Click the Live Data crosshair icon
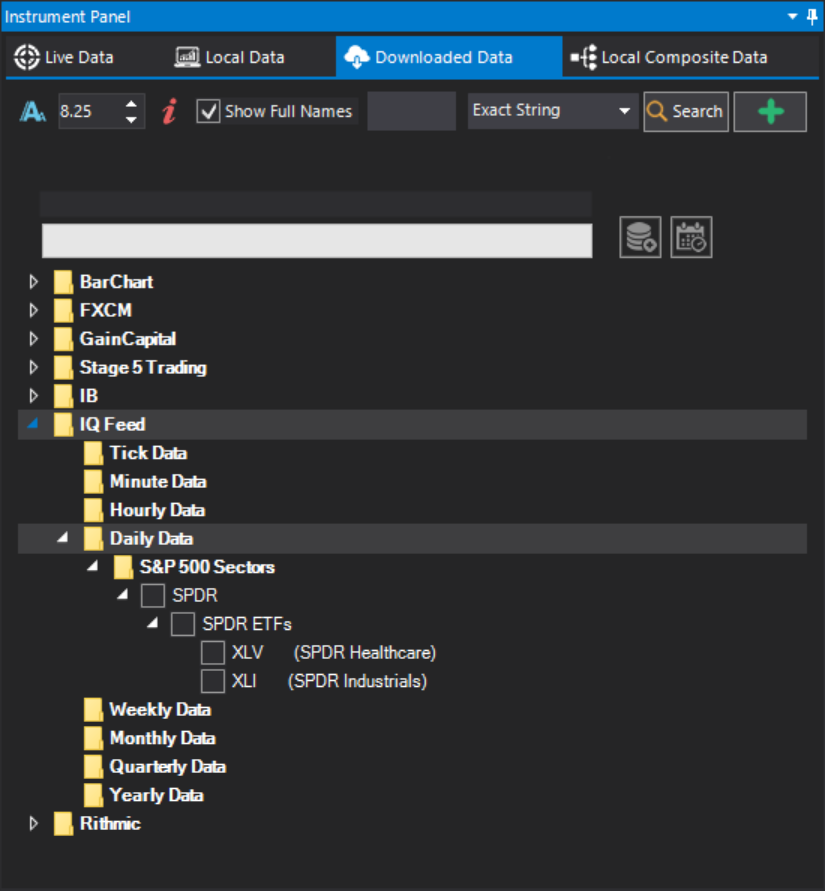 27,57
